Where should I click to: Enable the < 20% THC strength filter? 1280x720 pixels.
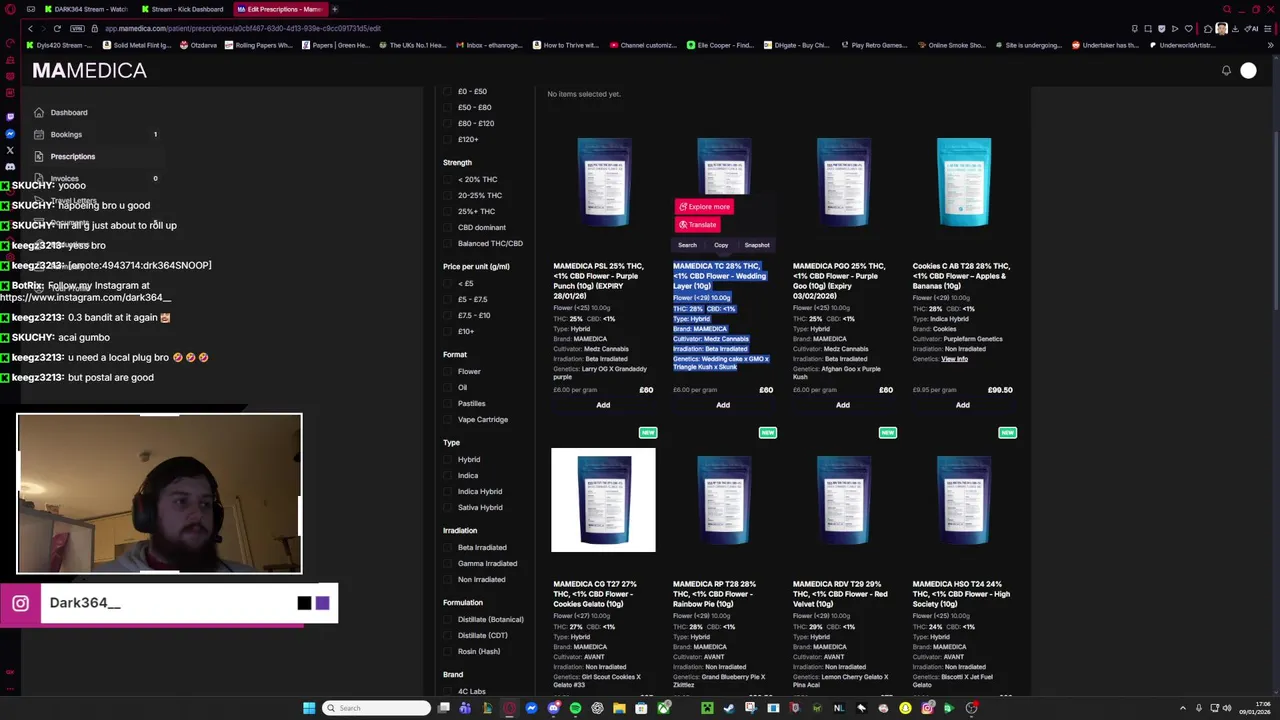tap(449, 179)
